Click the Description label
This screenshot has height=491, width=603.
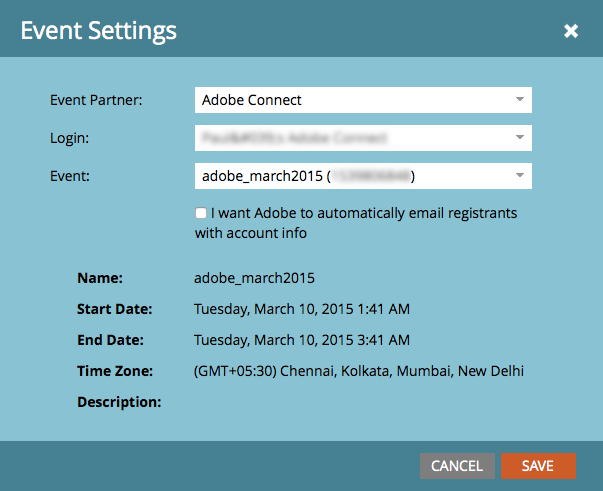[119, 402]
